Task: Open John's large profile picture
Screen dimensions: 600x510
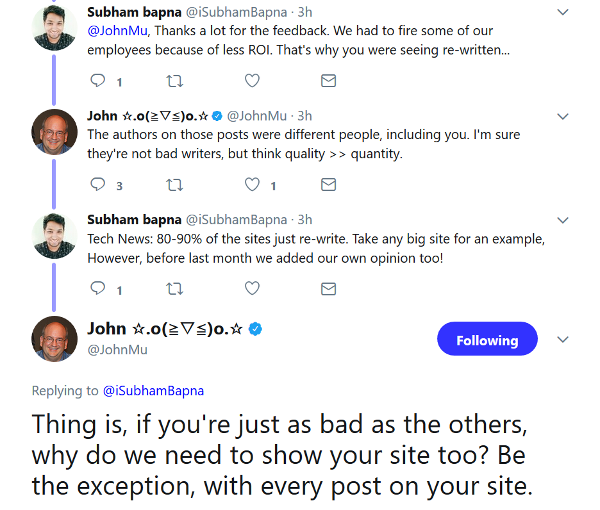Action: pyautogui.click(x=55, y=340)
